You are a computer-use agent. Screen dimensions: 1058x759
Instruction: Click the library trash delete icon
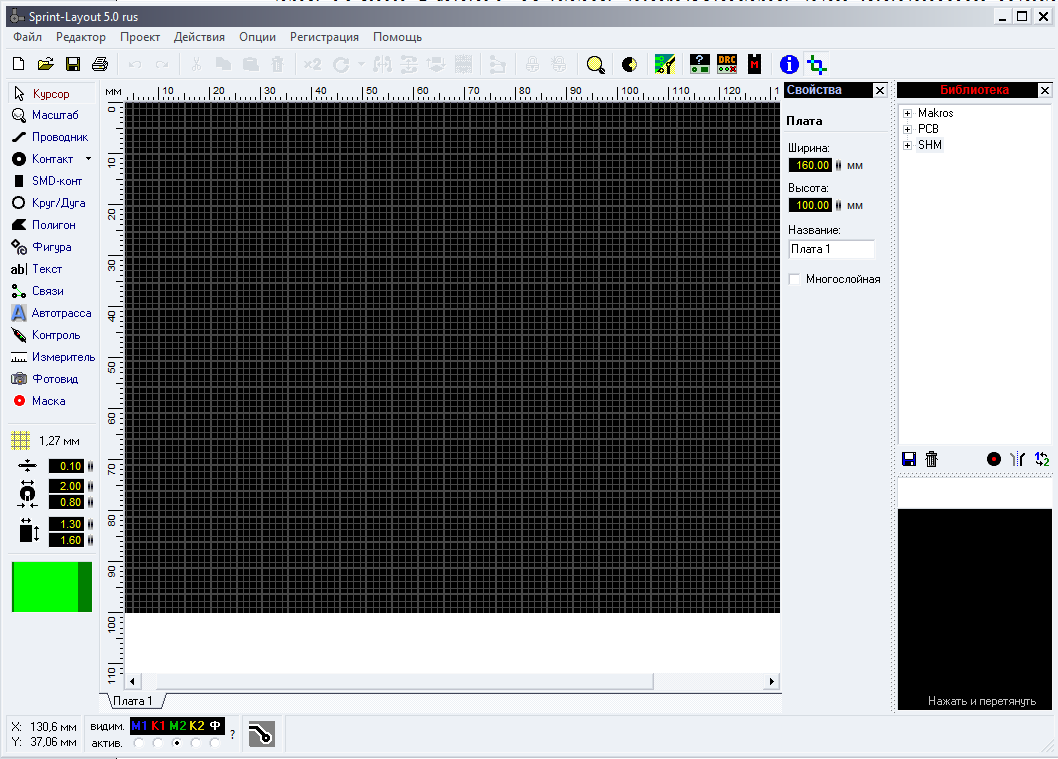coord(931,459)
